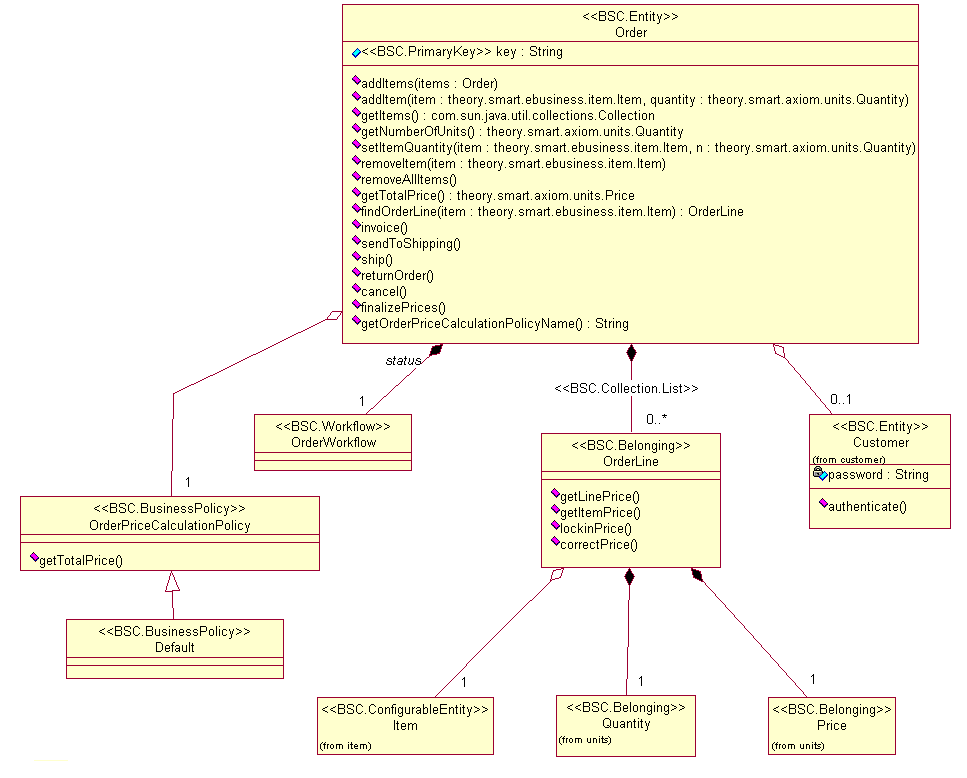The image size is (967, 778).
Task: Click the operation icon beside authenticate()
Action: [x=823, y=503]
